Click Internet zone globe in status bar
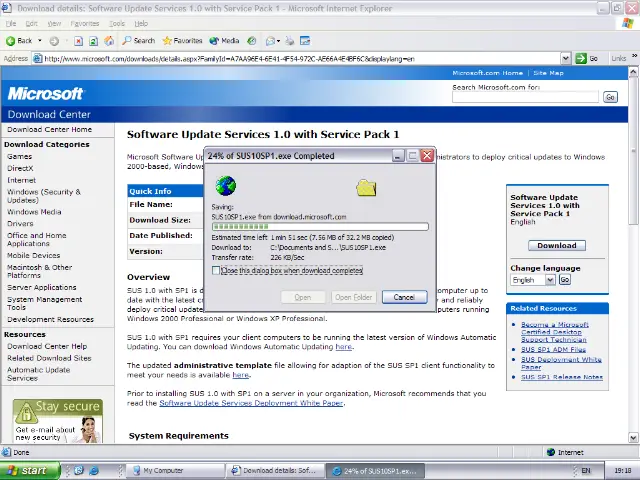The width and height of the screenshot is (640, 480). coord(551,452)
